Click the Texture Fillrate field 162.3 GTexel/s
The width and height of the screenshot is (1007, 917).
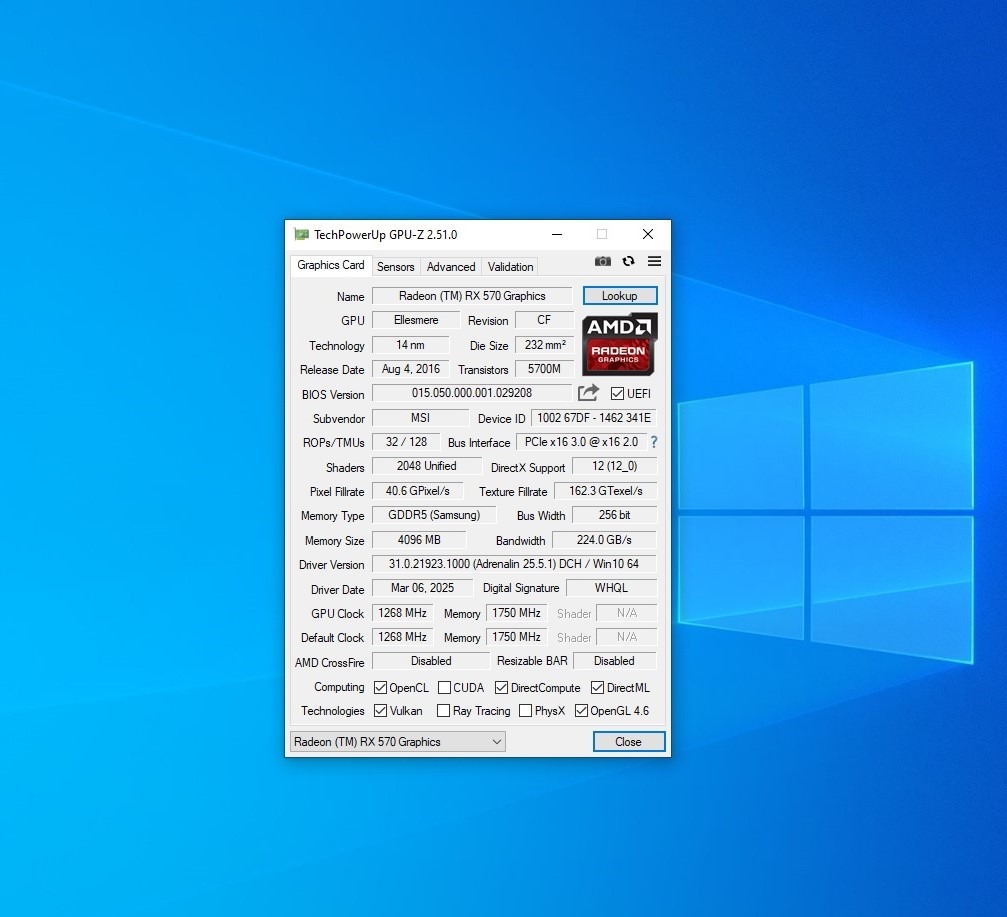click(606, 491)
